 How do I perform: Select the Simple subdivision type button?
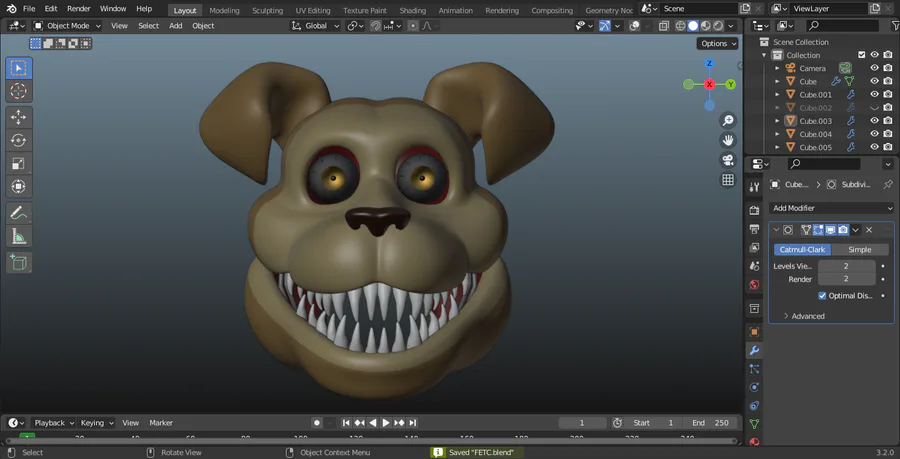pos(859,250)
